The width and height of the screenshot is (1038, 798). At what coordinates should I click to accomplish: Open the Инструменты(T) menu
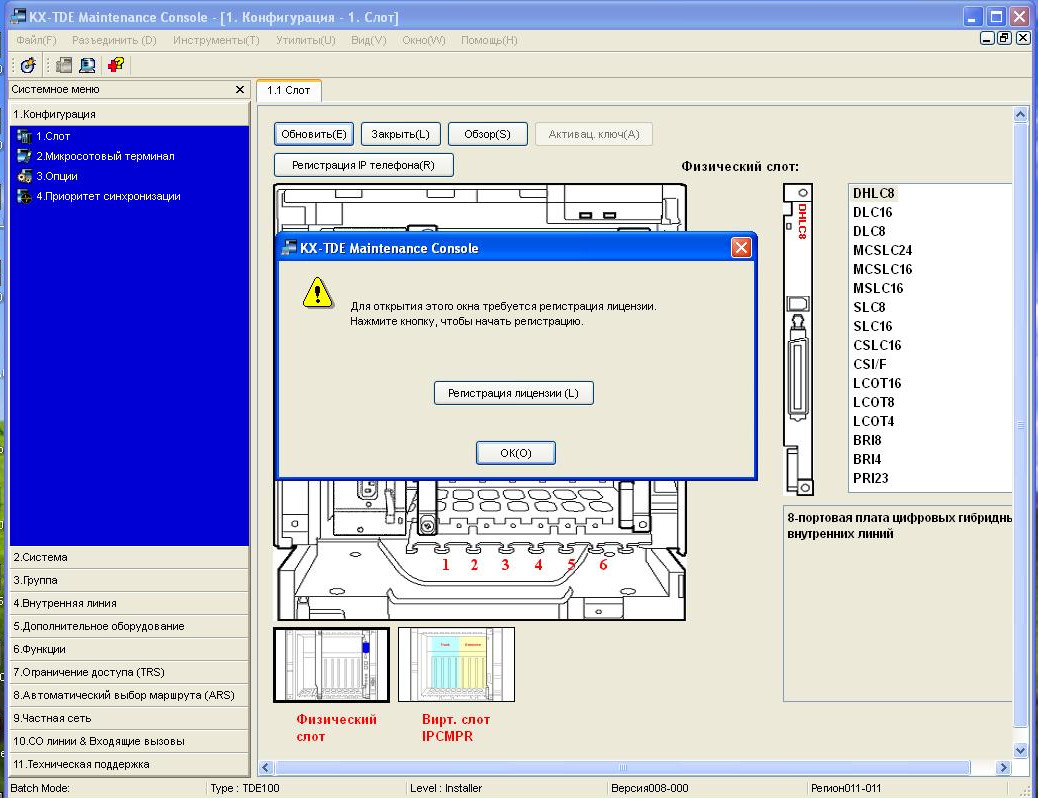coord(216,40)
